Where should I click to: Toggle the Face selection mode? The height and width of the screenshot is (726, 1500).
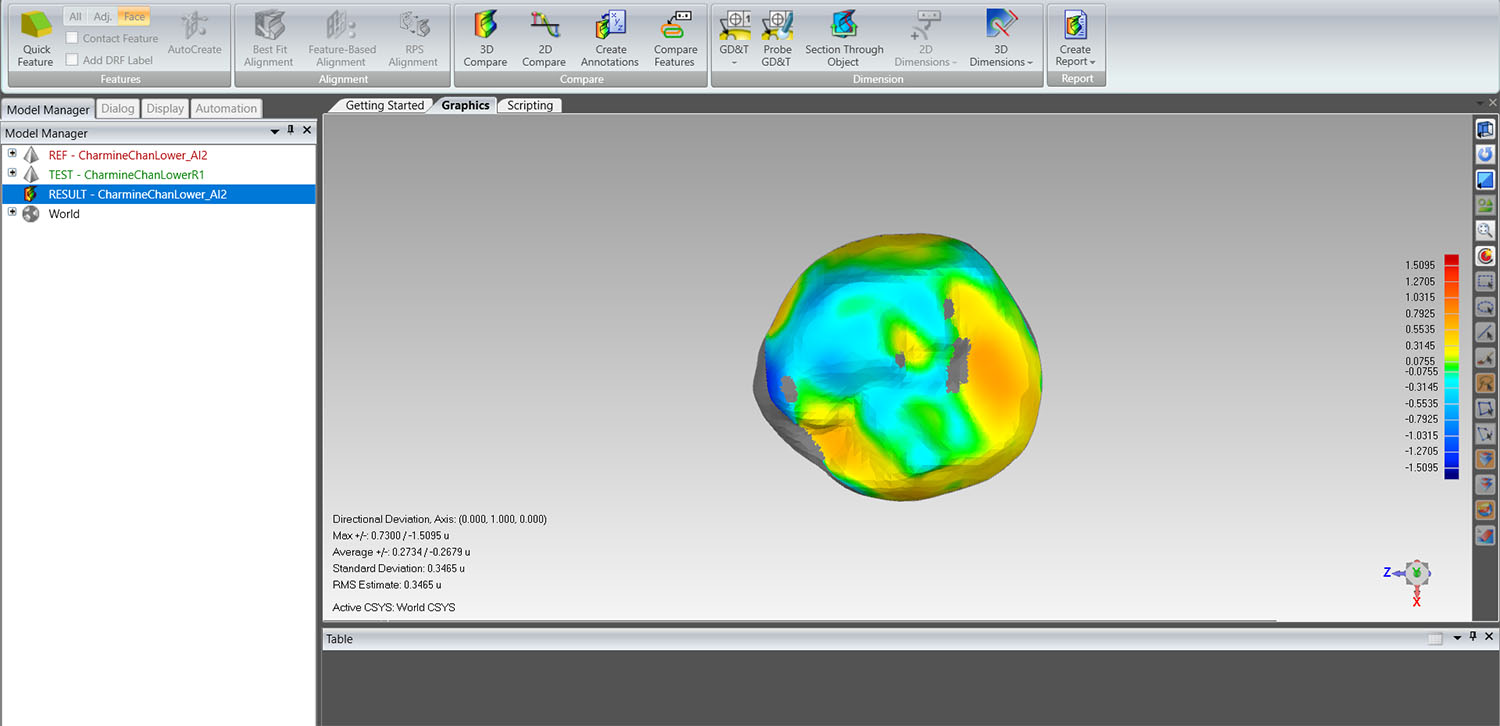tap(134, 16)
